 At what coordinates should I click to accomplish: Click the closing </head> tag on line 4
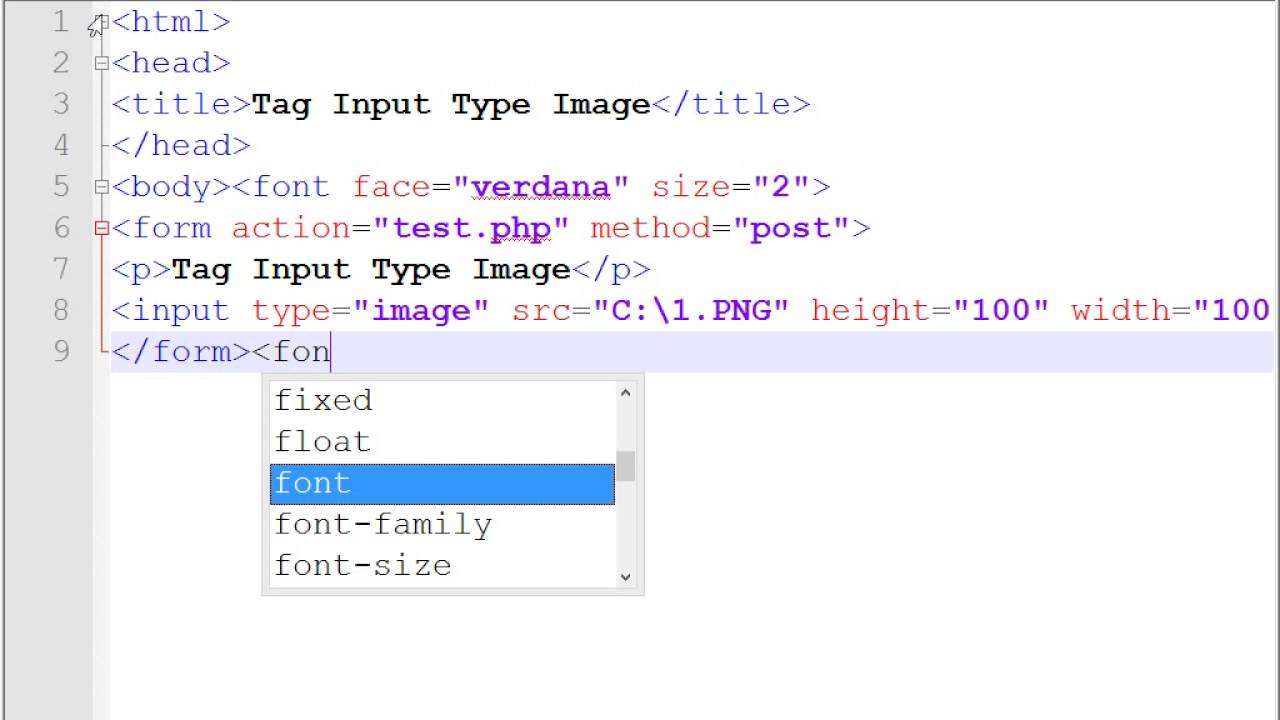(181, 146)
